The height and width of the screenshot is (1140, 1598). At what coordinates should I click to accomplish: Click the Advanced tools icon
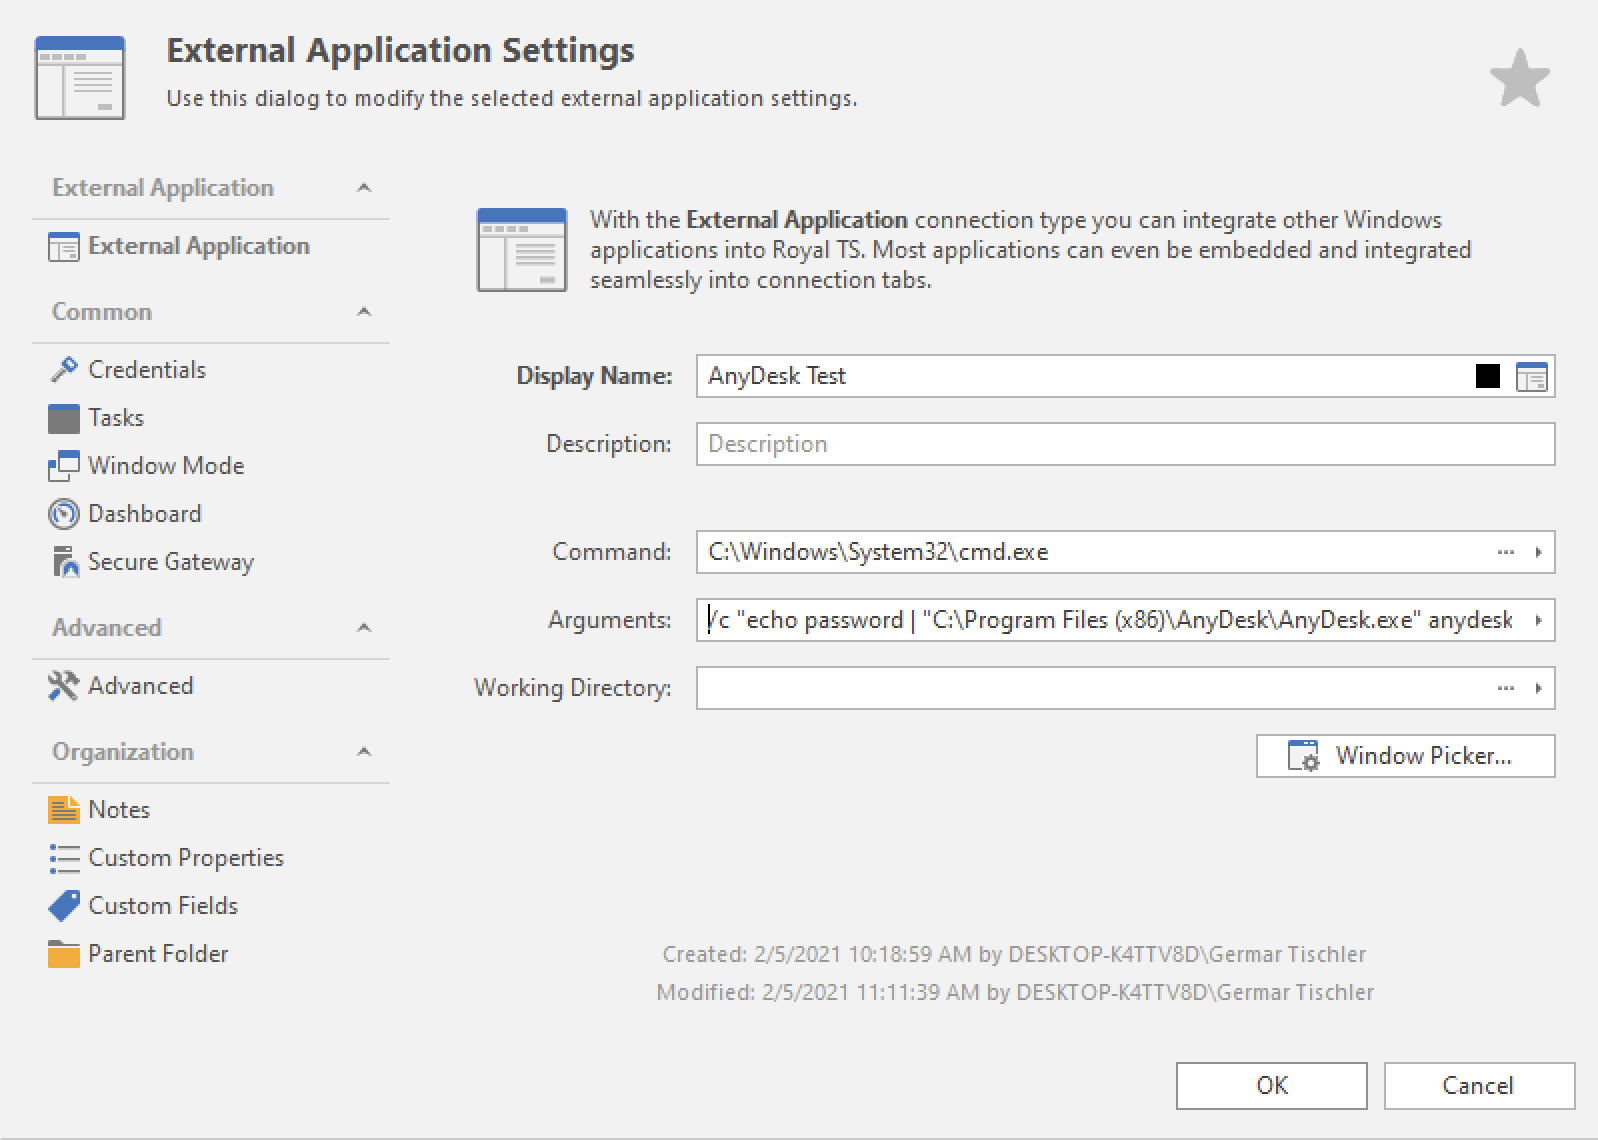pyautogui.click(x=63, y=686)
